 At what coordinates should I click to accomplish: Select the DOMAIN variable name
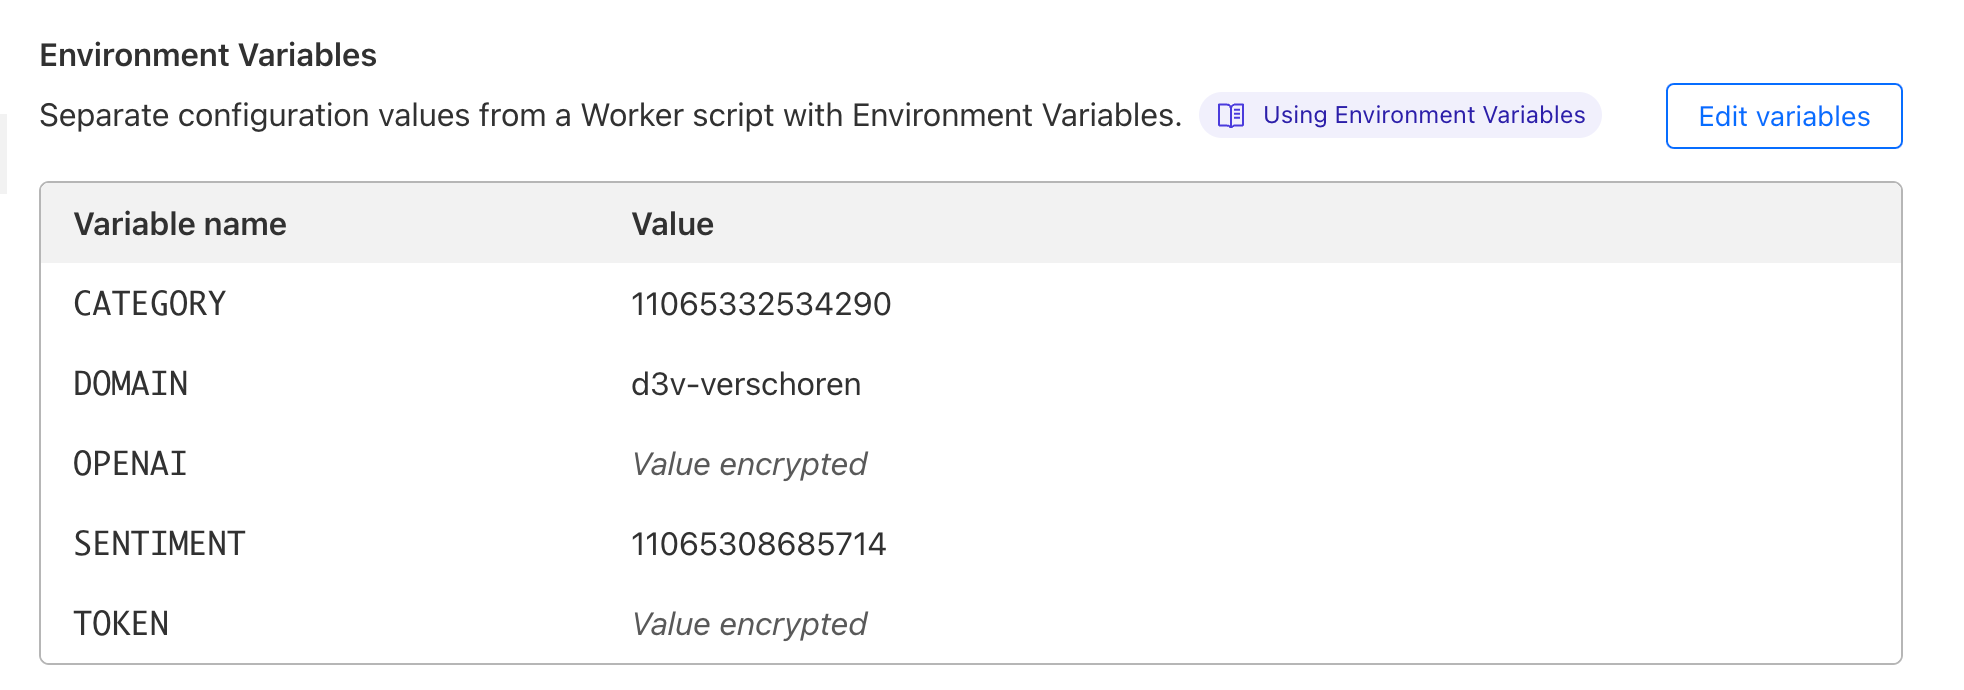click(131, 384)
